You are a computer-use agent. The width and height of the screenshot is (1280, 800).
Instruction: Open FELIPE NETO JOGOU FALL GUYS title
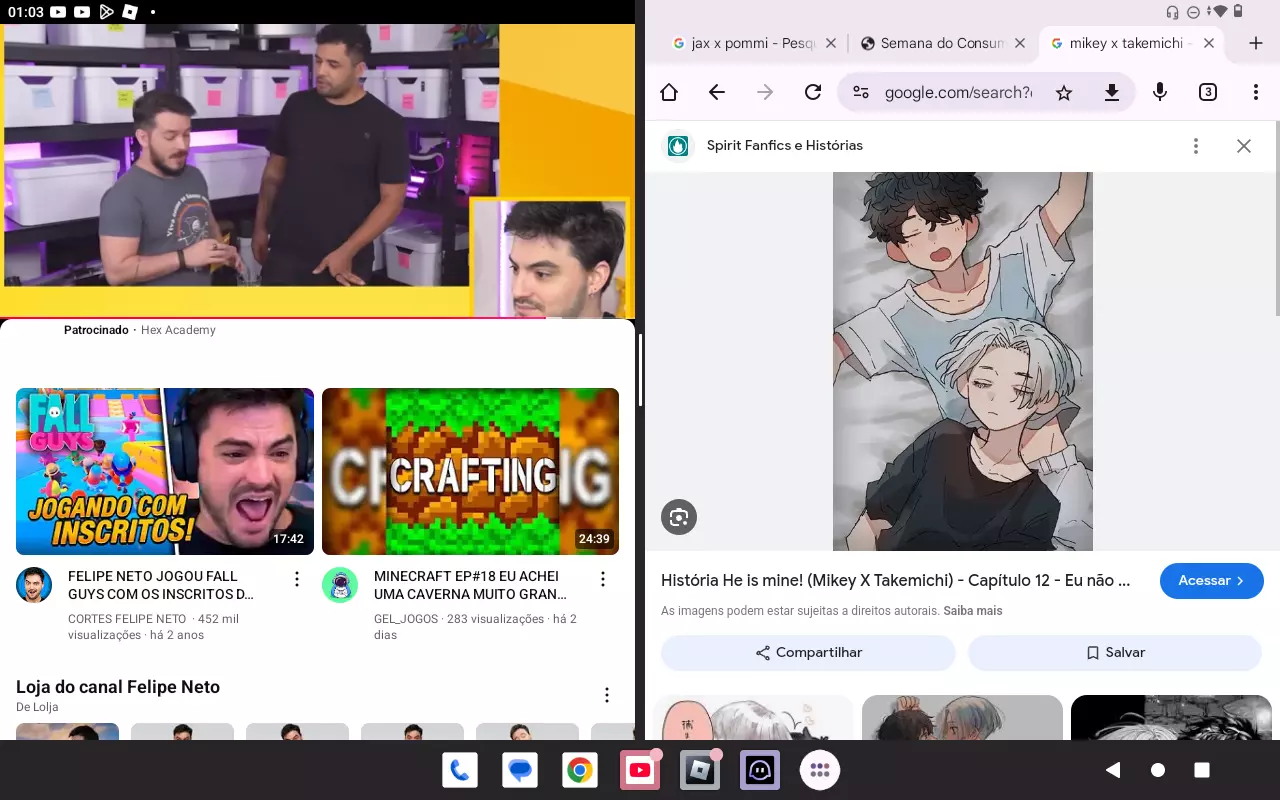click(x=161, y=585)
